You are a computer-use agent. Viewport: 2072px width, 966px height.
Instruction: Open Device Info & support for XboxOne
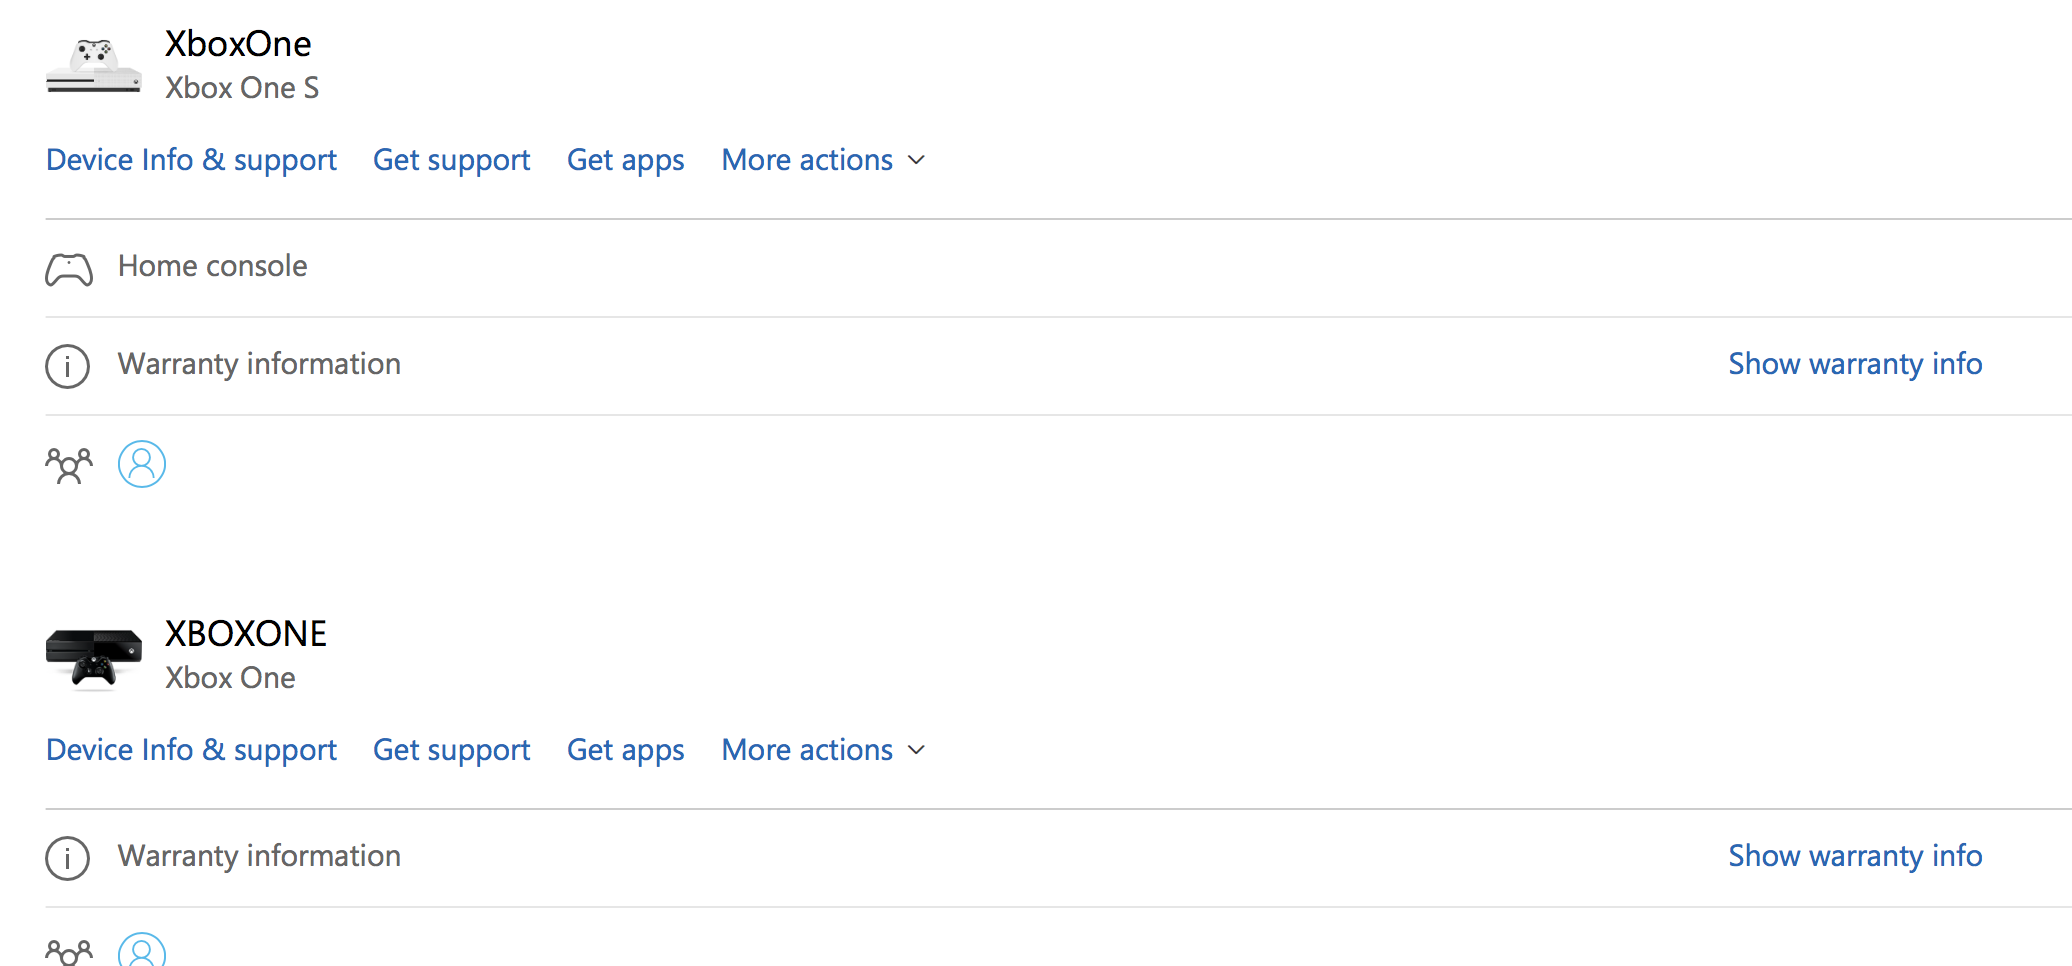tap(191, 160)
